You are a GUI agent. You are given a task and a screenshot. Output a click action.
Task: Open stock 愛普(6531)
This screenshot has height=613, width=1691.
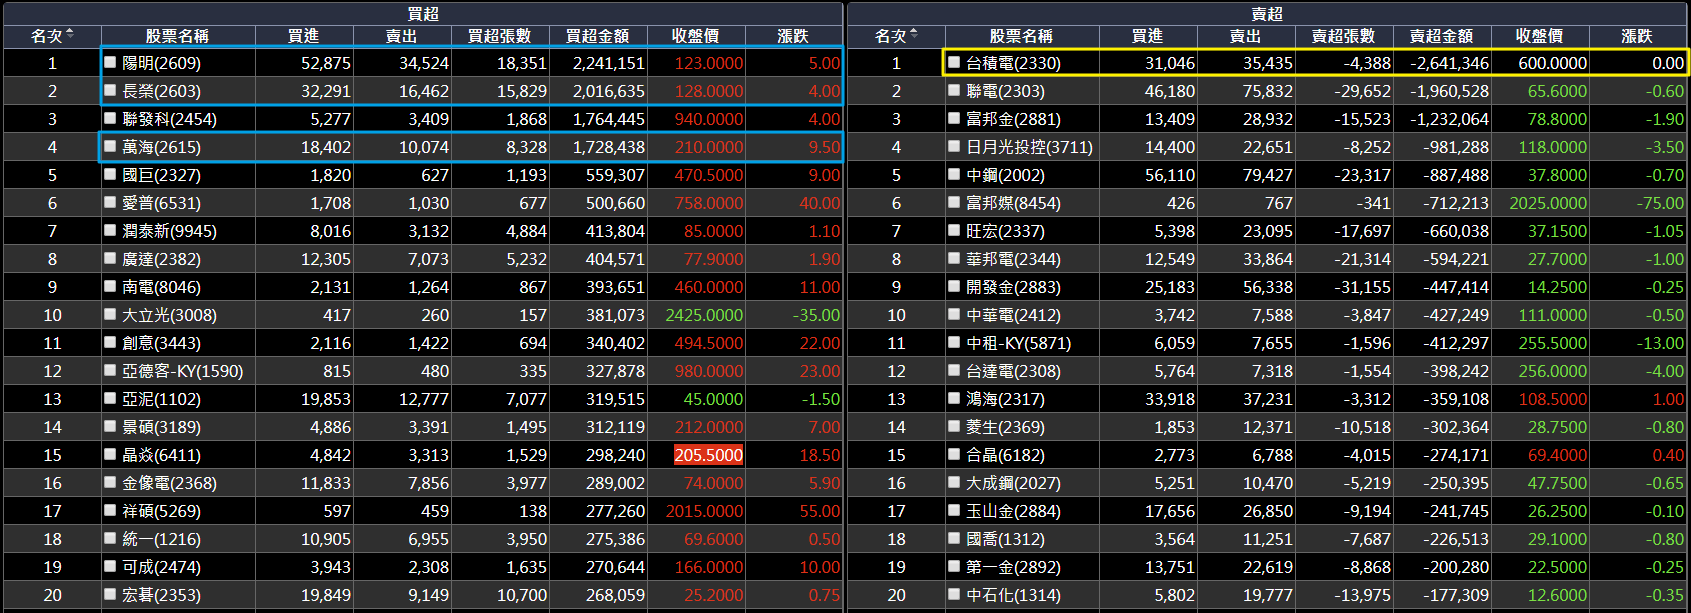[x=161, y=203]
